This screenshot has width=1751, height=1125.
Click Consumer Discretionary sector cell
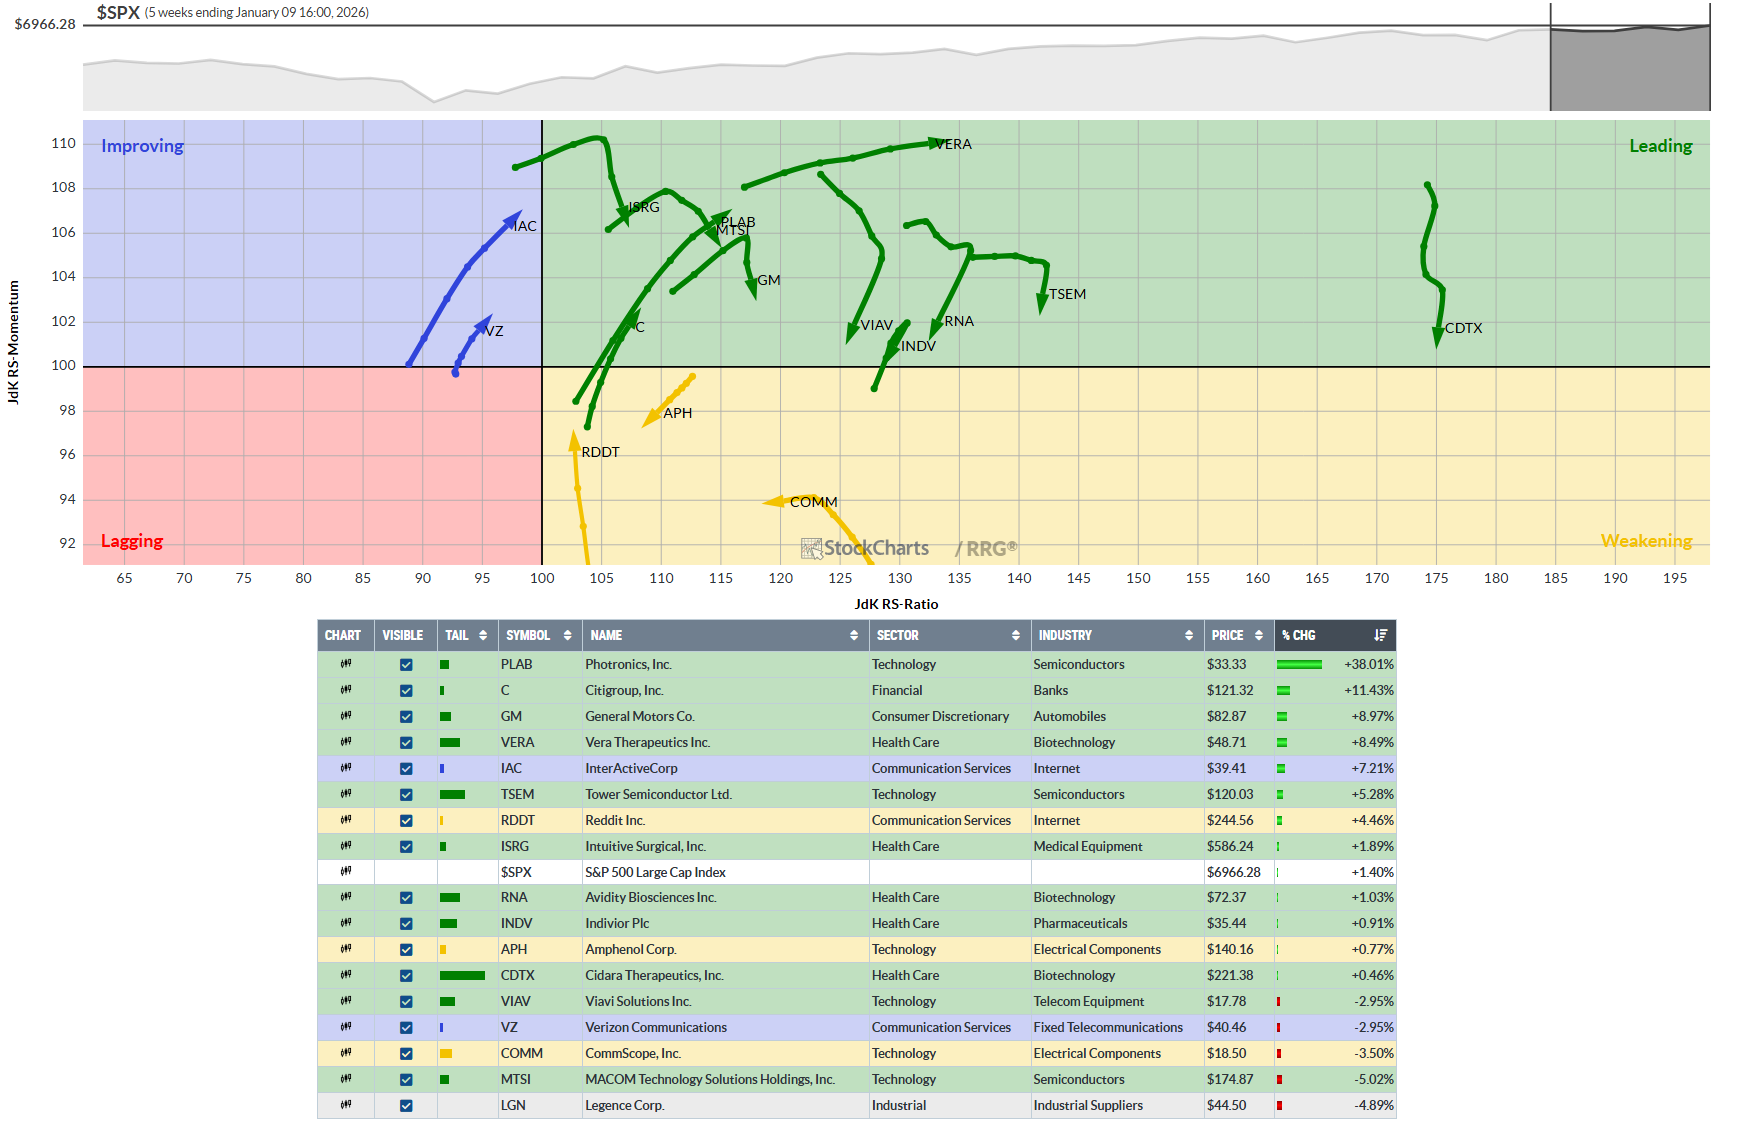[940, 716]
